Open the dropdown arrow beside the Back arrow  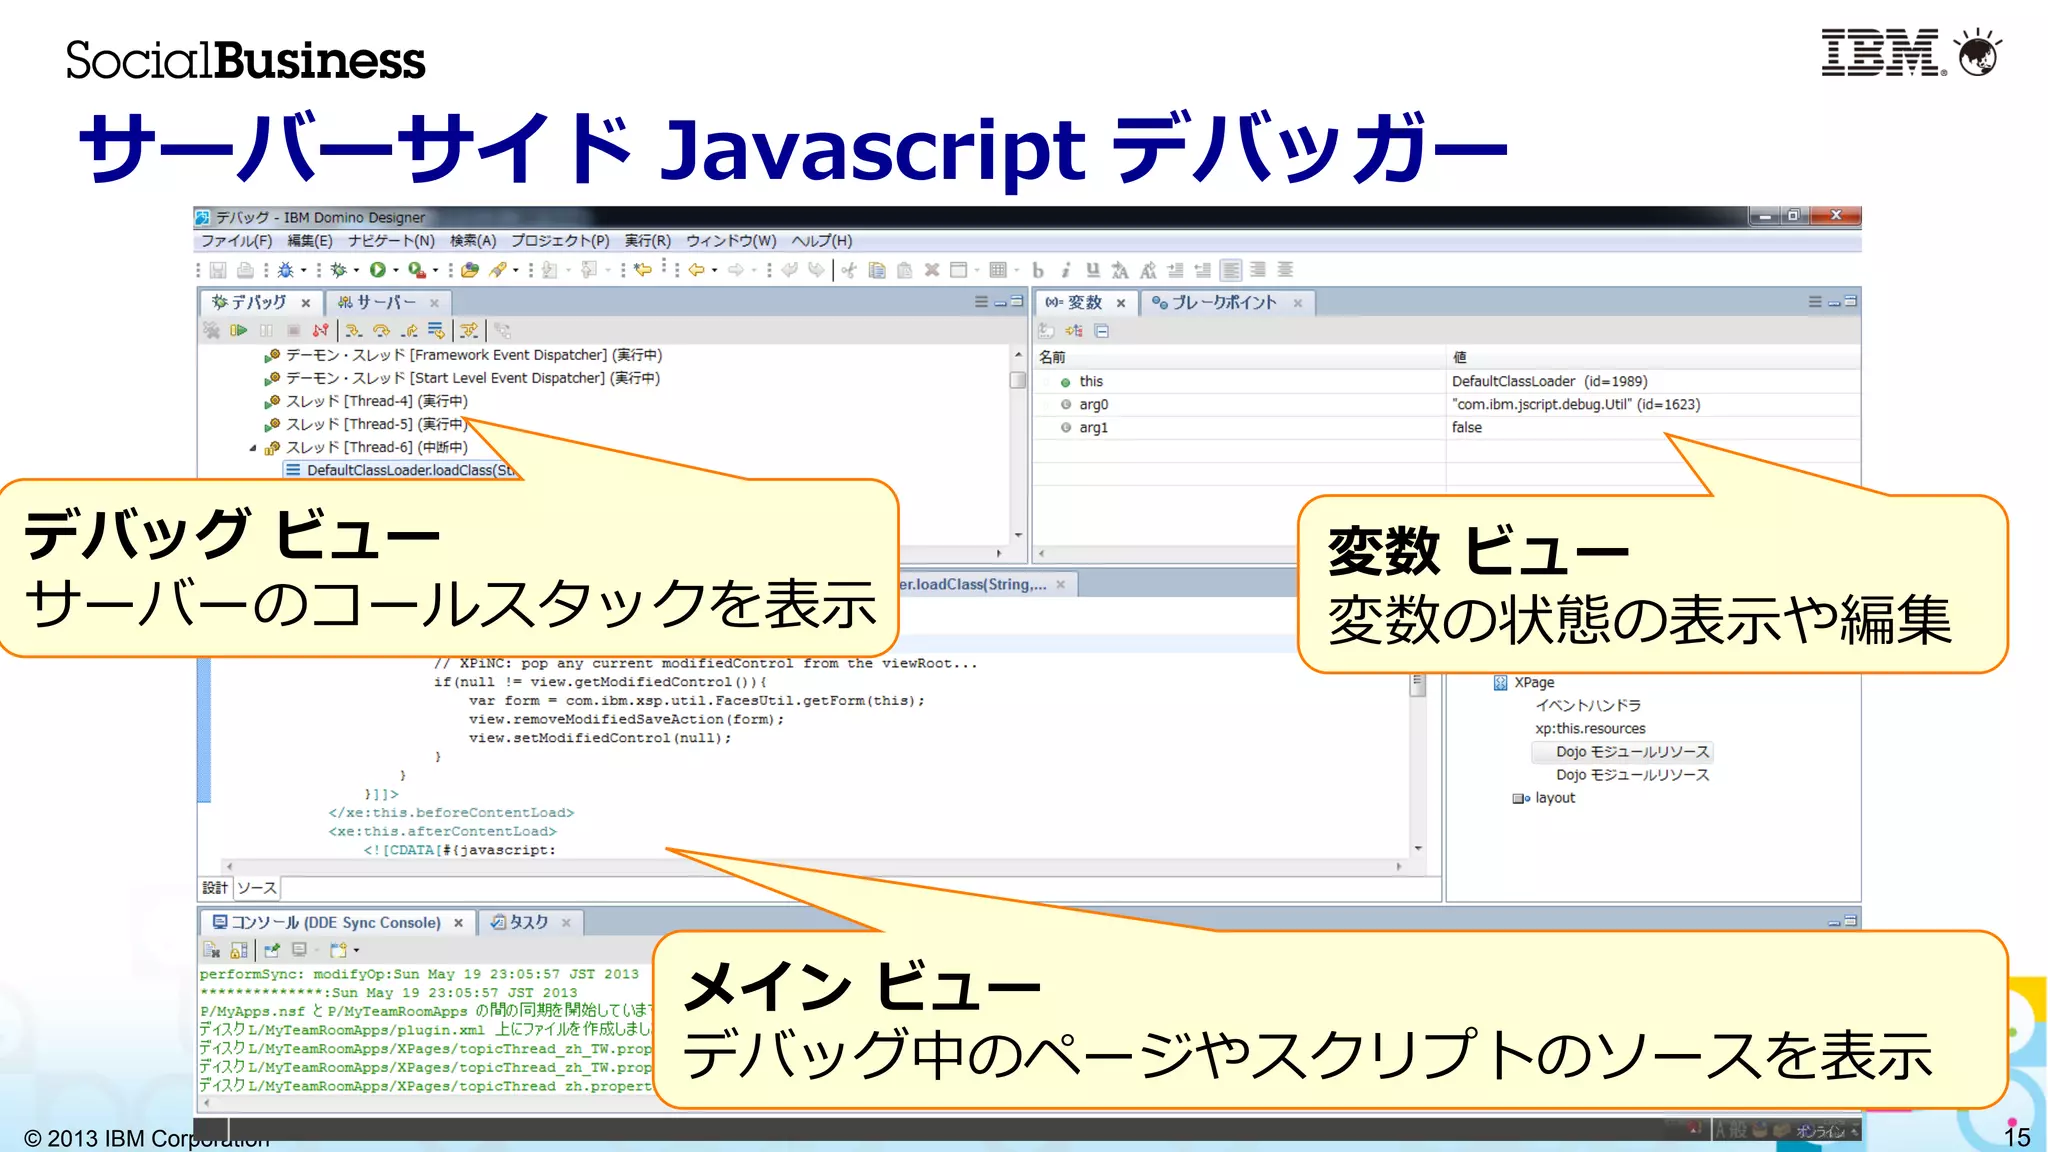click(714, 270)
